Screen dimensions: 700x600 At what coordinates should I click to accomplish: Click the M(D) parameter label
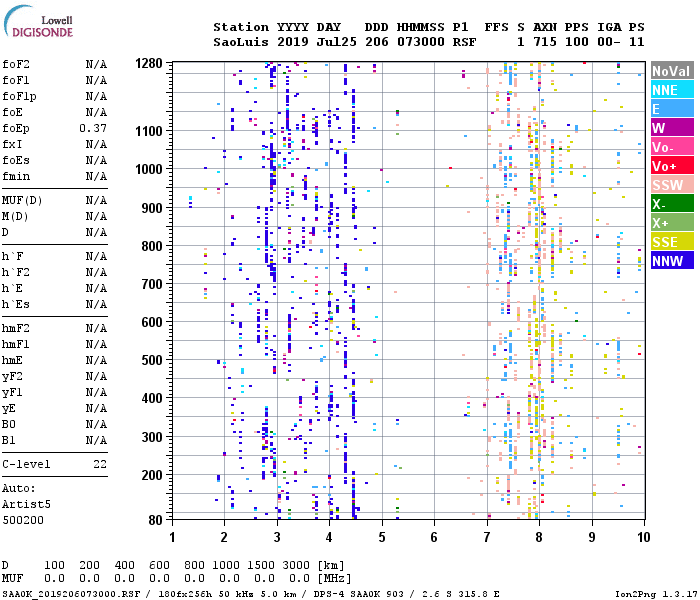16,217
